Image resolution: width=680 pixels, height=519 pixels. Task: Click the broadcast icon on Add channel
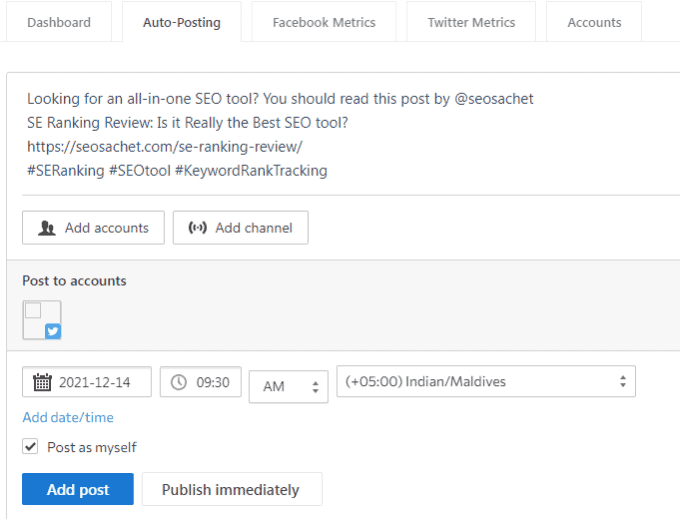197,228
